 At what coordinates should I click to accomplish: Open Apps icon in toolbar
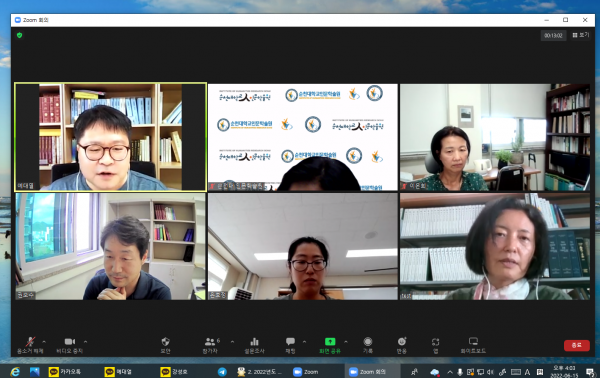(435, 345)
